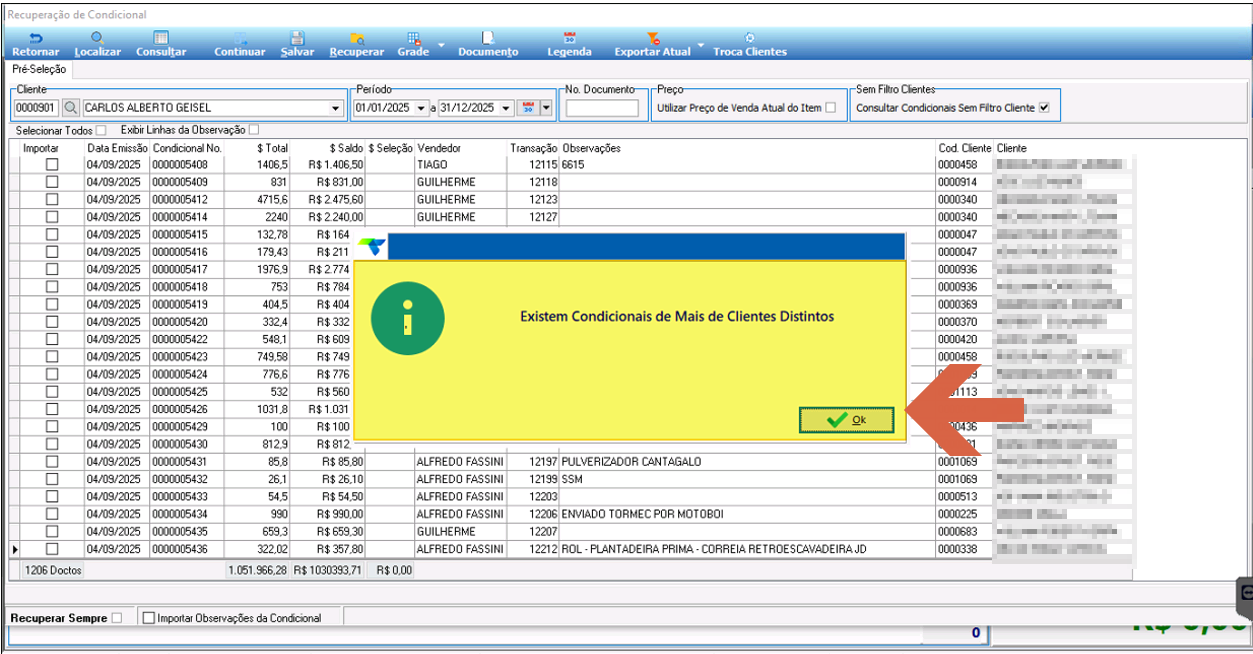1253x654 pixels.
Task: Uncheck Consultar Condicionais Sem Filtro Cliente
Action: [1044, 107]
